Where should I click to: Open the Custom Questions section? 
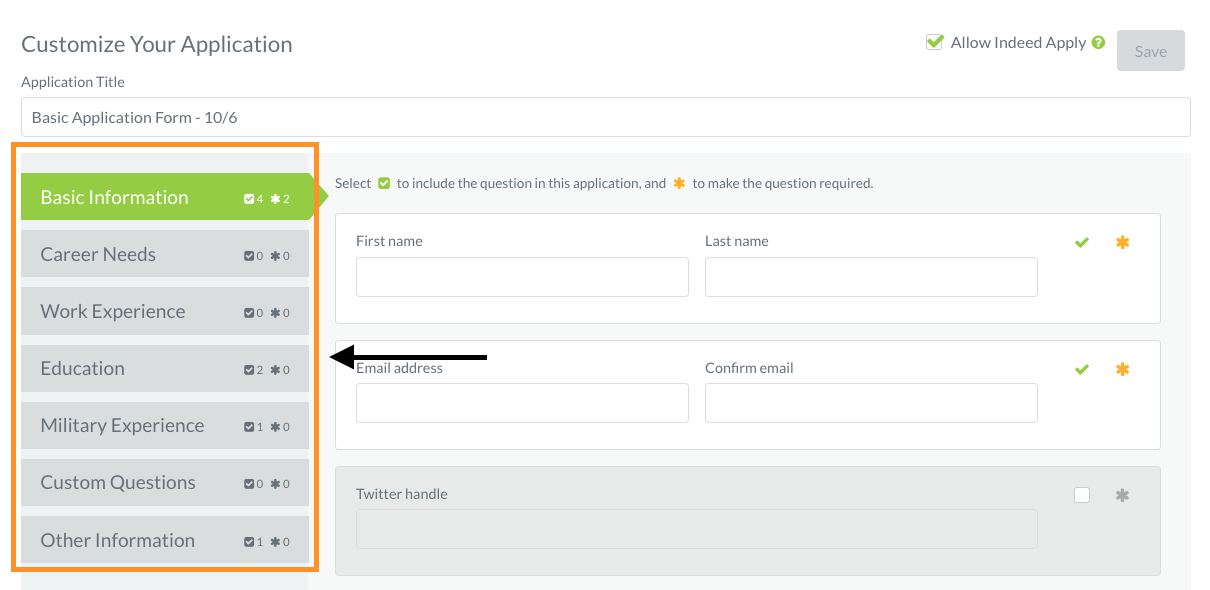pos(165,482)
